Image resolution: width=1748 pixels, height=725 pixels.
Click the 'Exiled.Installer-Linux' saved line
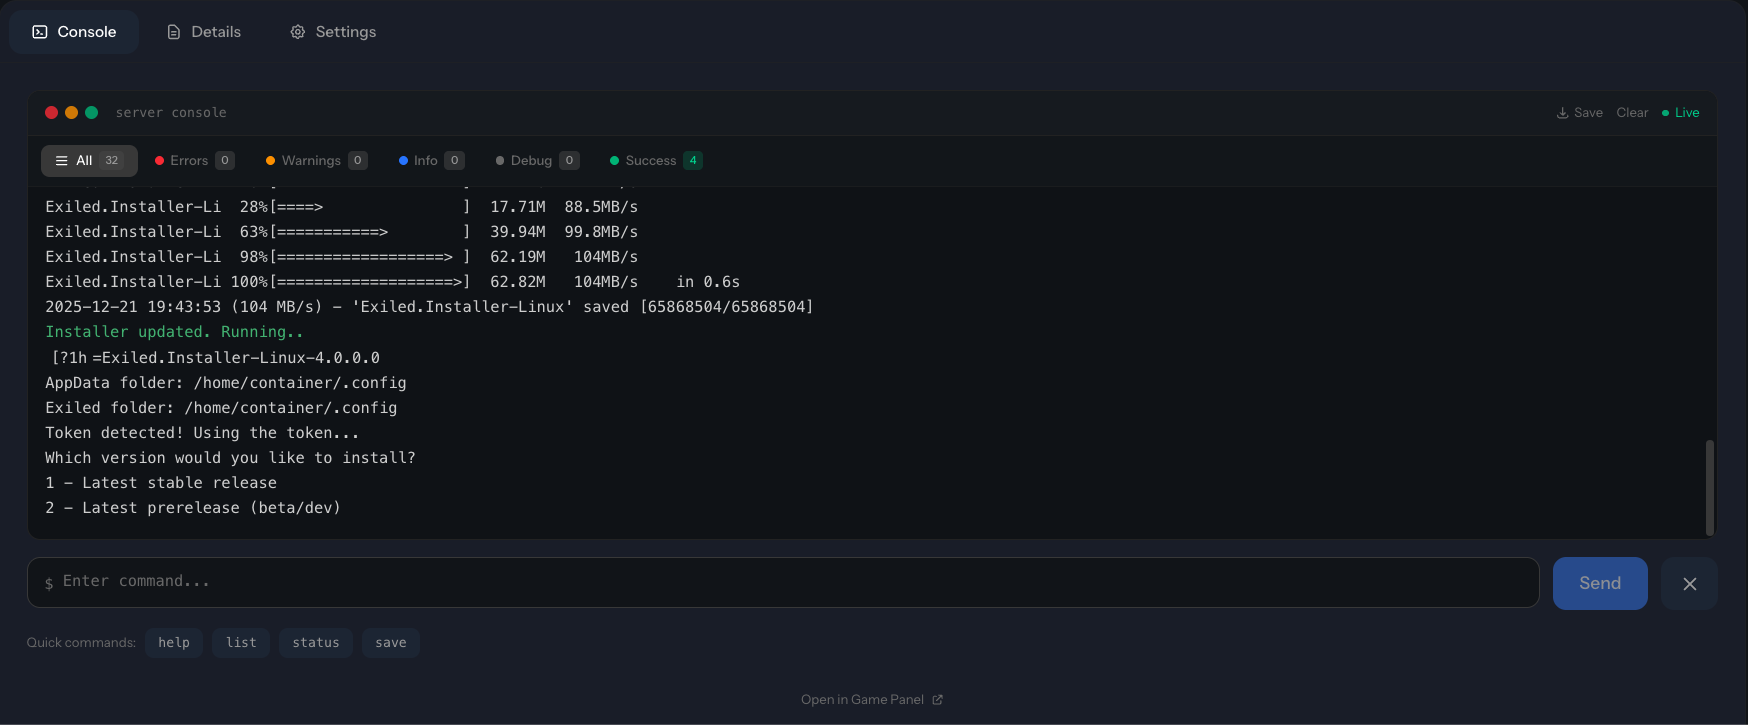(x=429, y=307)
